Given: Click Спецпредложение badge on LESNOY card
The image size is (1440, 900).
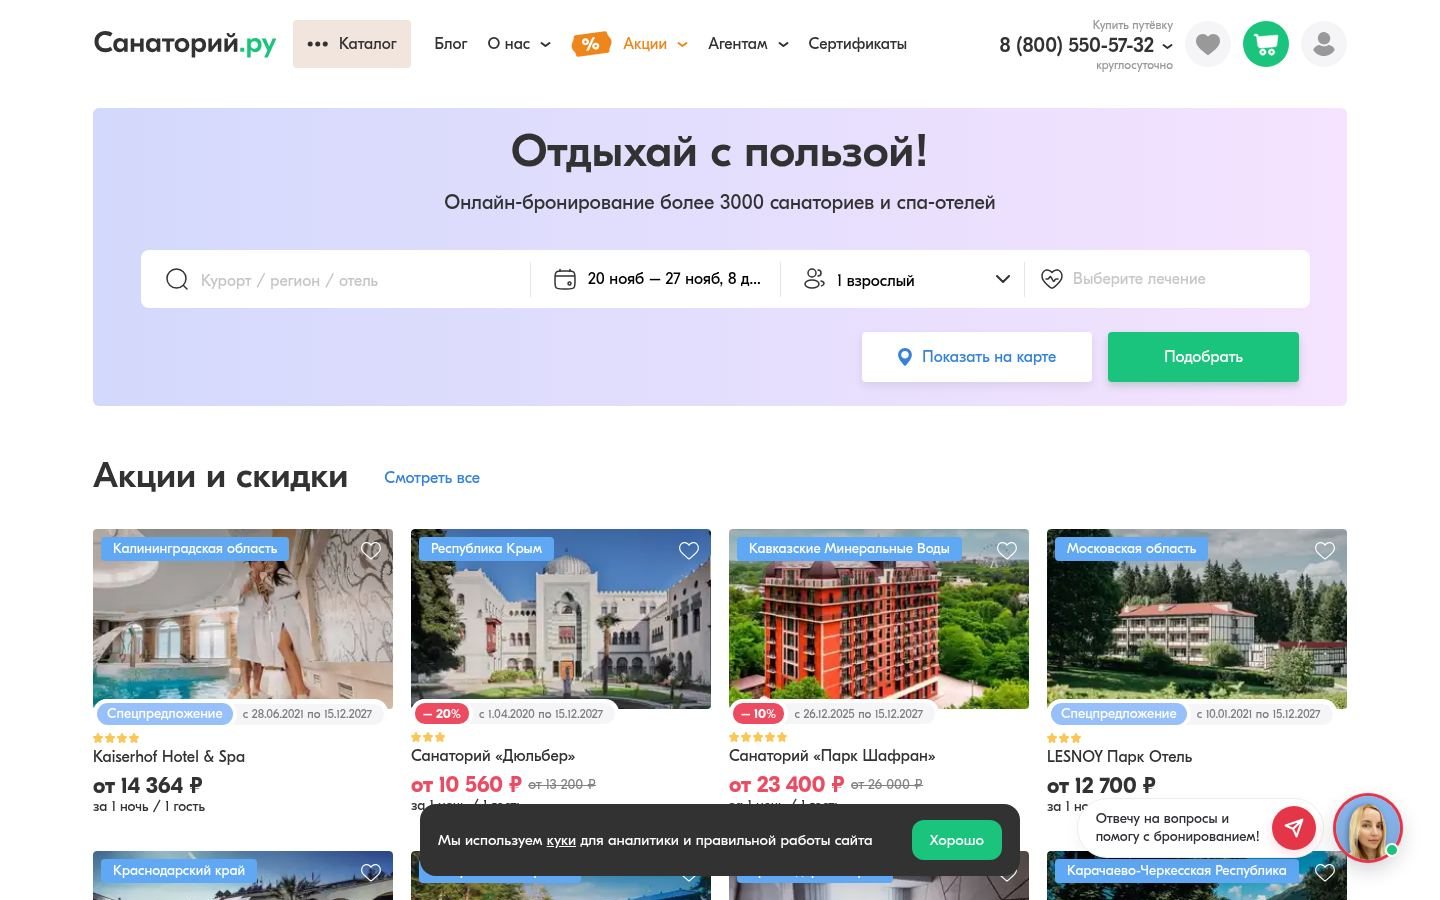Looking at the screenshot, I should click(x=1119, y=714).
